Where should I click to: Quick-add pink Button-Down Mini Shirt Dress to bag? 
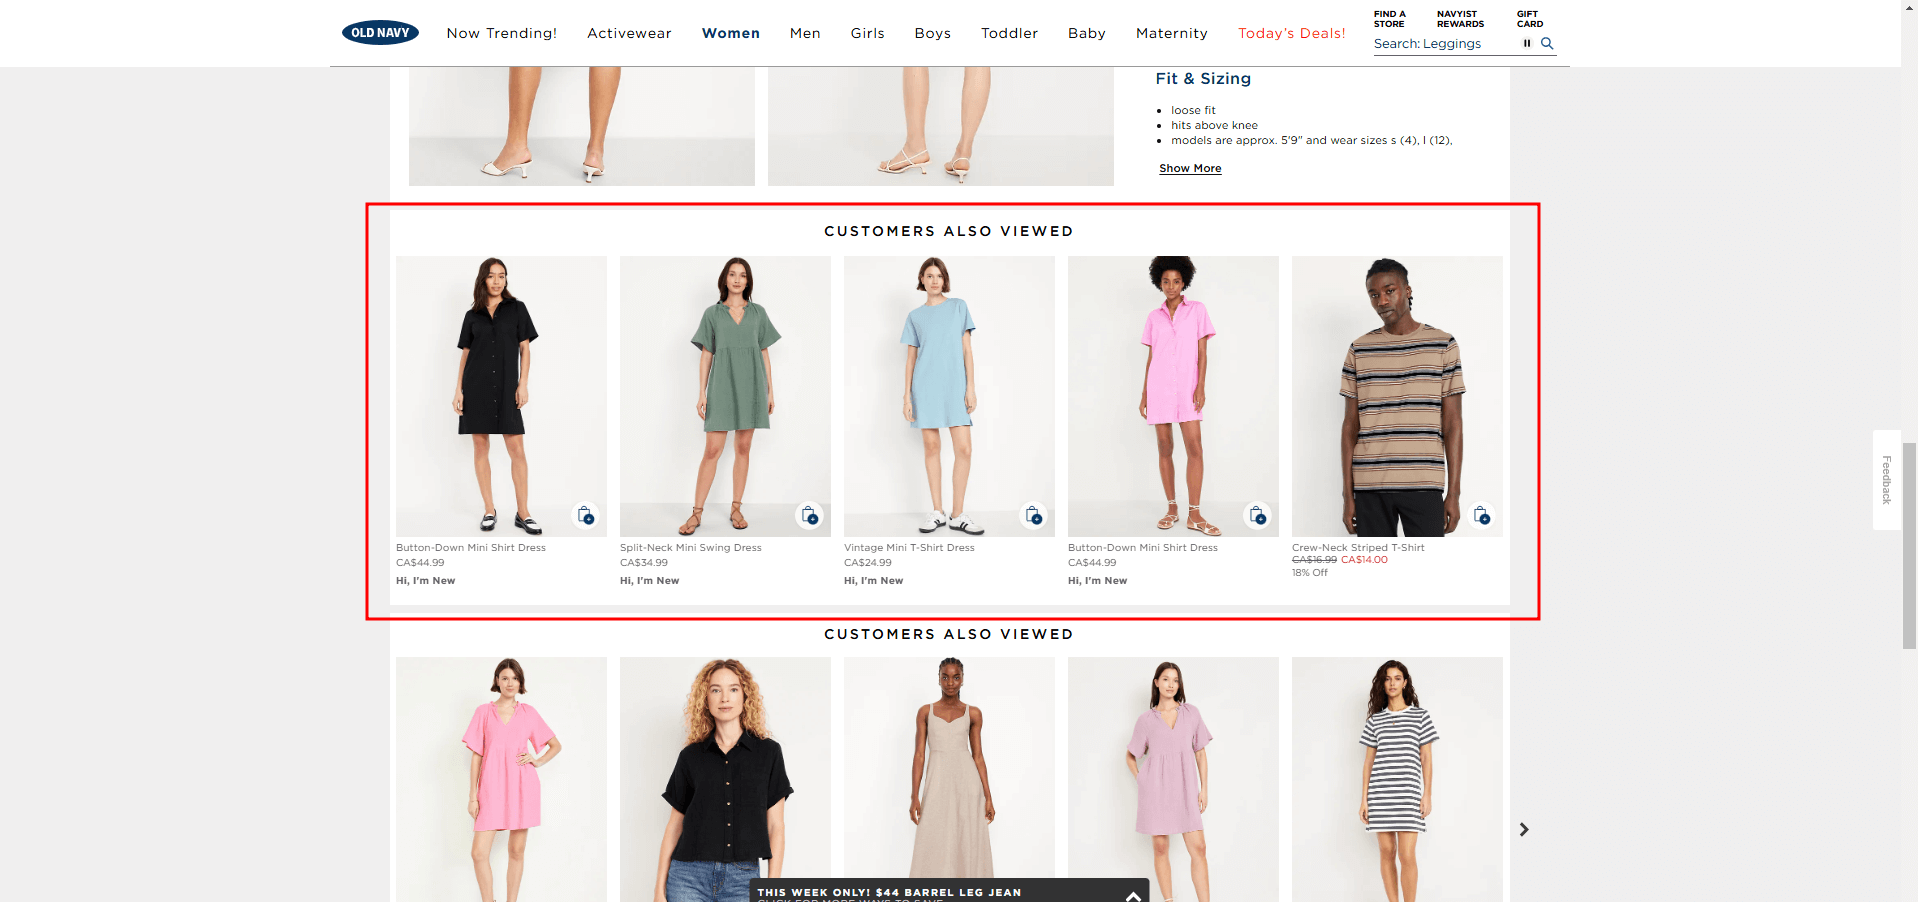(x=1258, y=515)
